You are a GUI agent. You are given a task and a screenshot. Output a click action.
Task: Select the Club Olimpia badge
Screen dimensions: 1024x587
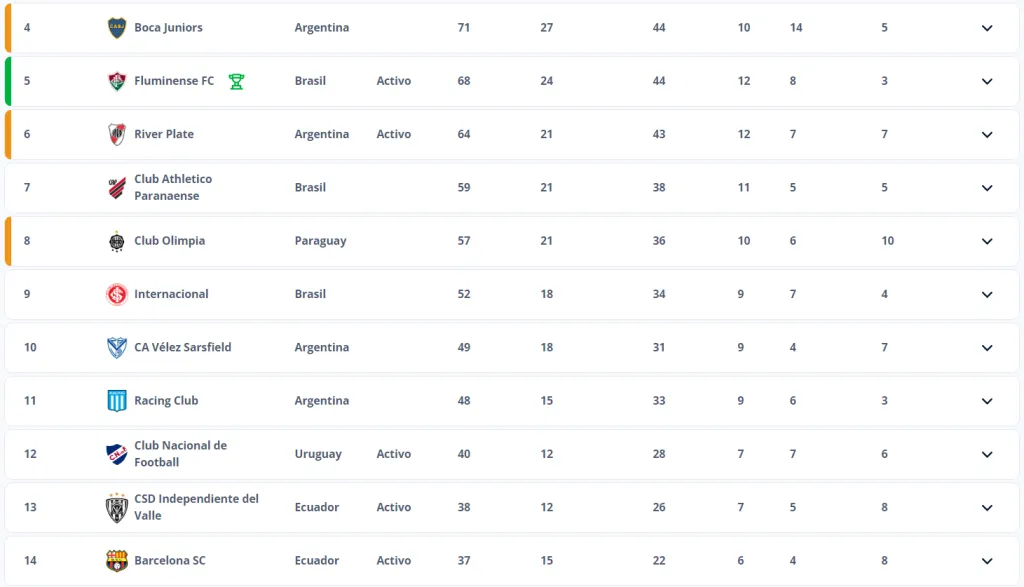(x=117, y=240)
